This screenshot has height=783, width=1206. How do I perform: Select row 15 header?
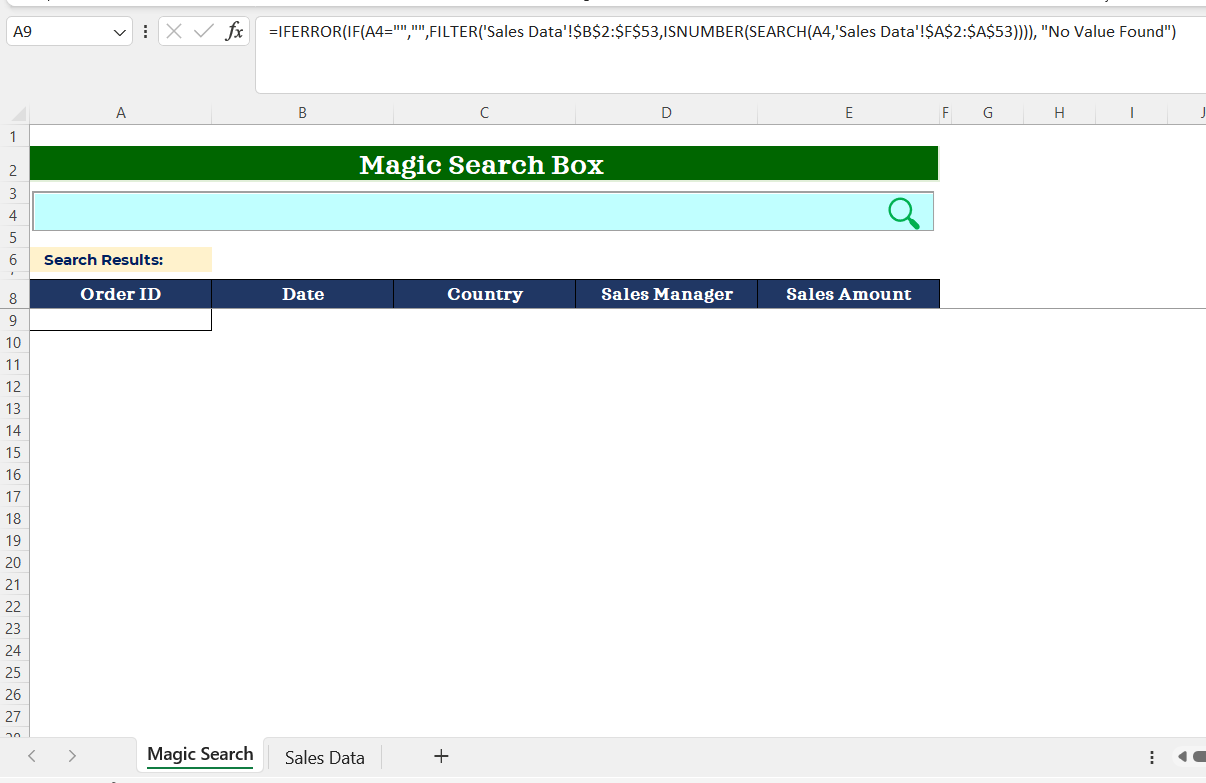pyautogui.click(x=14, y=453)
